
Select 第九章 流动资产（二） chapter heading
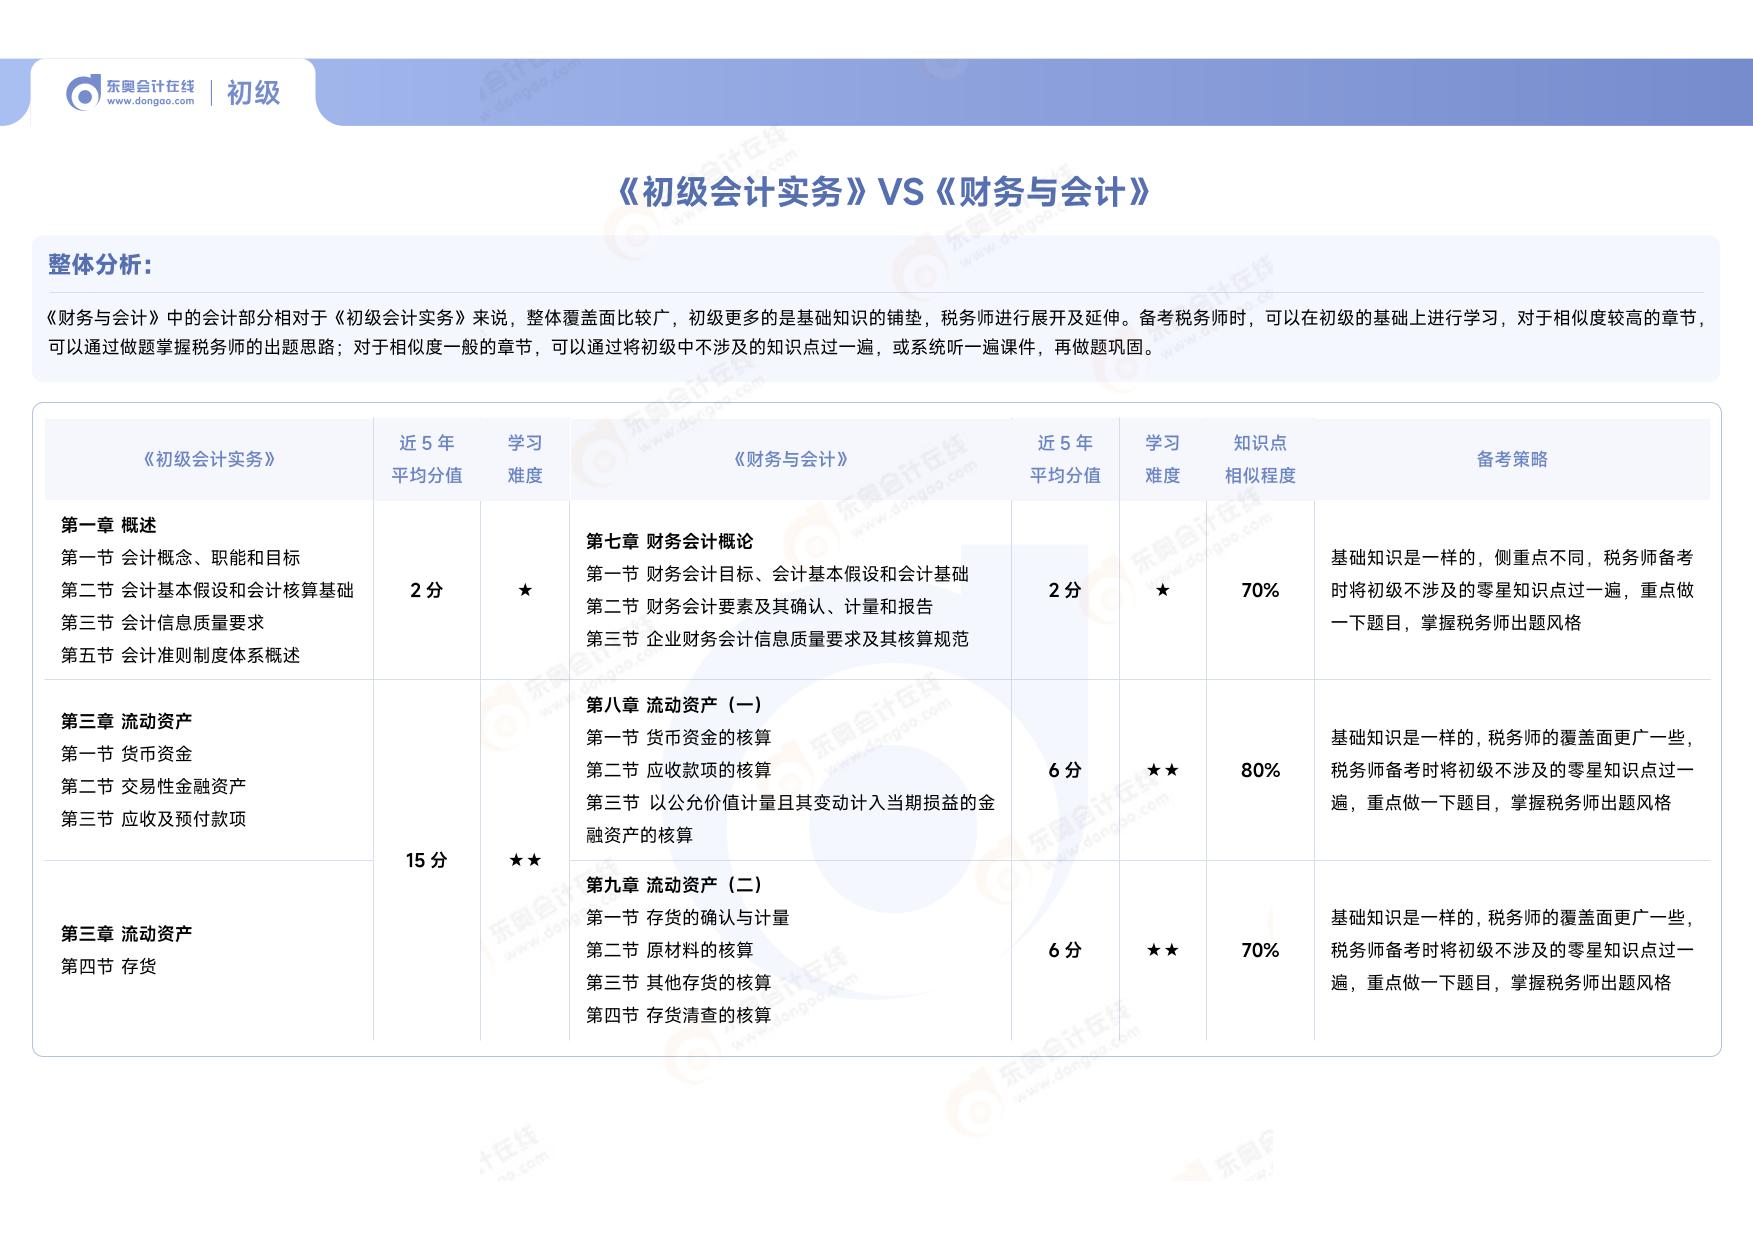tap(674, 885)
